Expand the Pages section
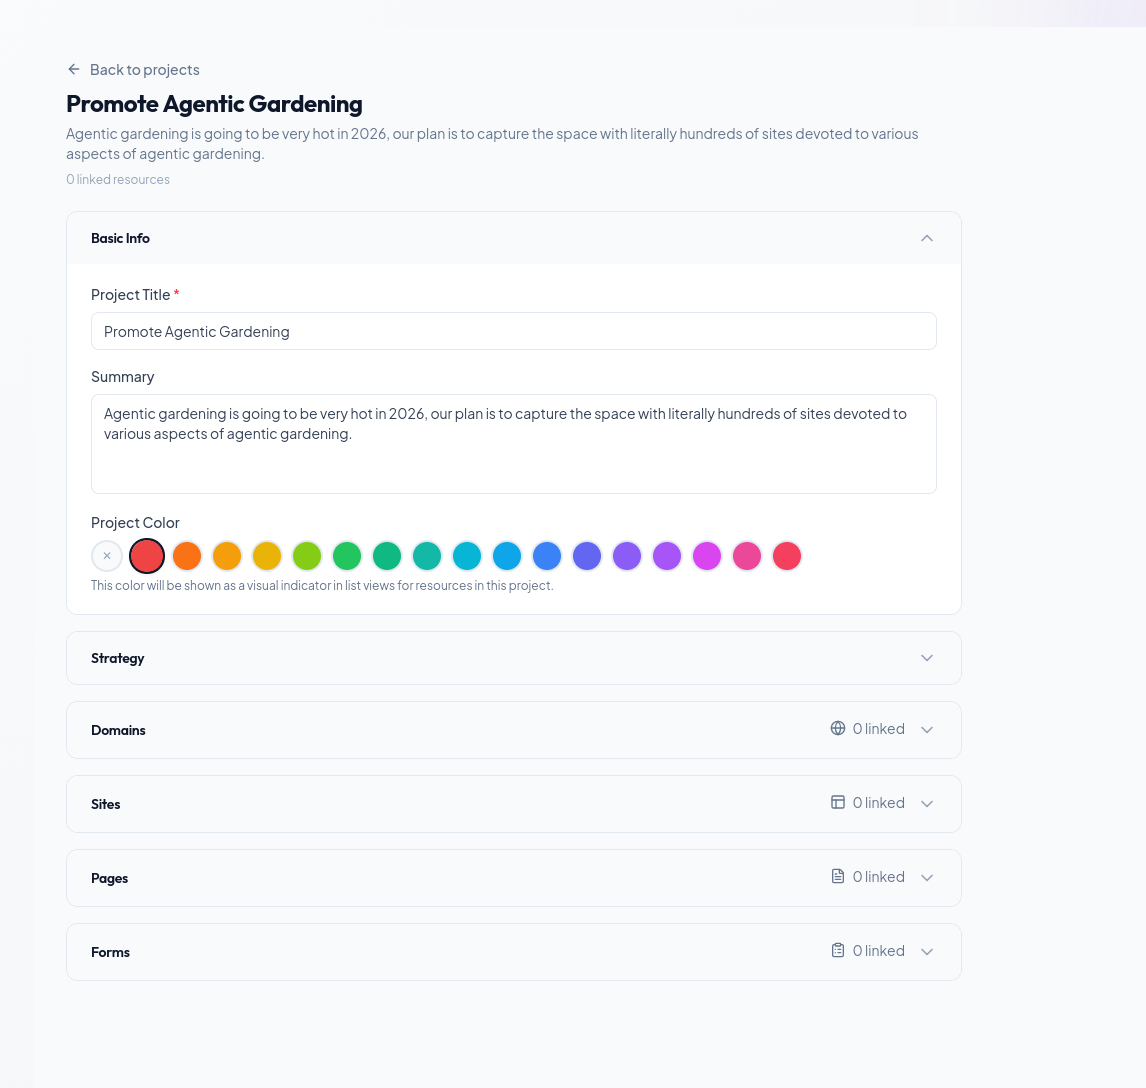Viewport: 1146px width, 1088px height. pos(926,877)
